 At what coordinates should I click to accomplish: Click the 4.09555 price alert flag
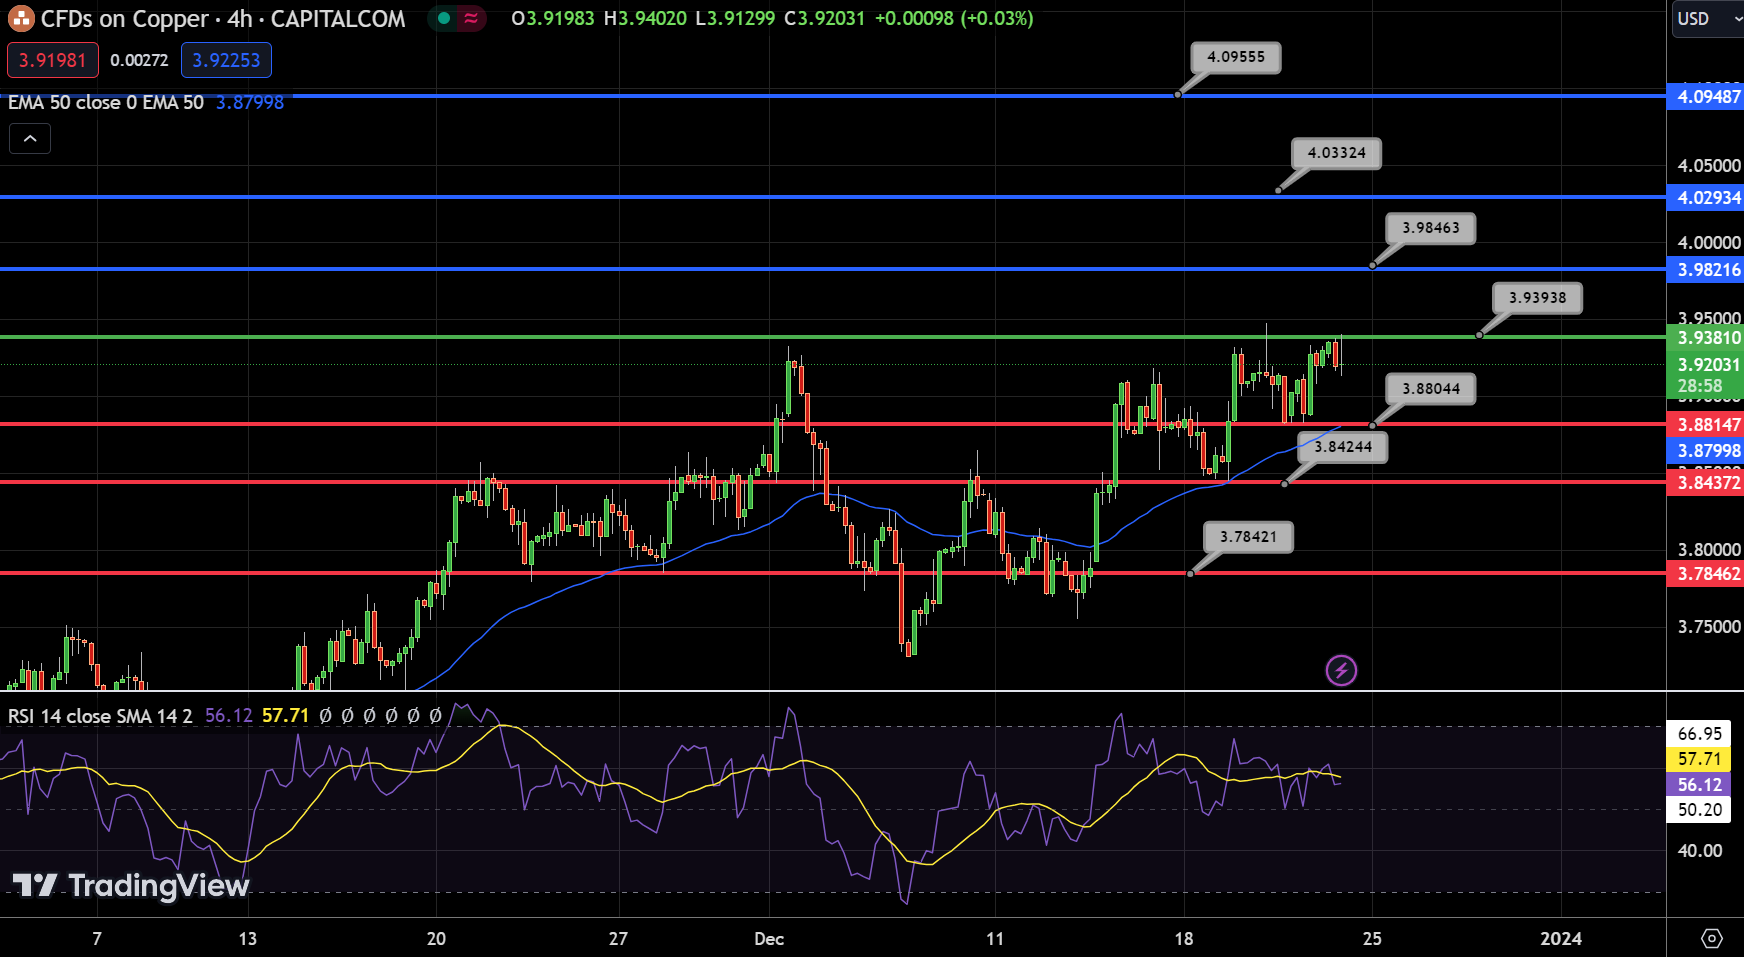click(1235, 58)
